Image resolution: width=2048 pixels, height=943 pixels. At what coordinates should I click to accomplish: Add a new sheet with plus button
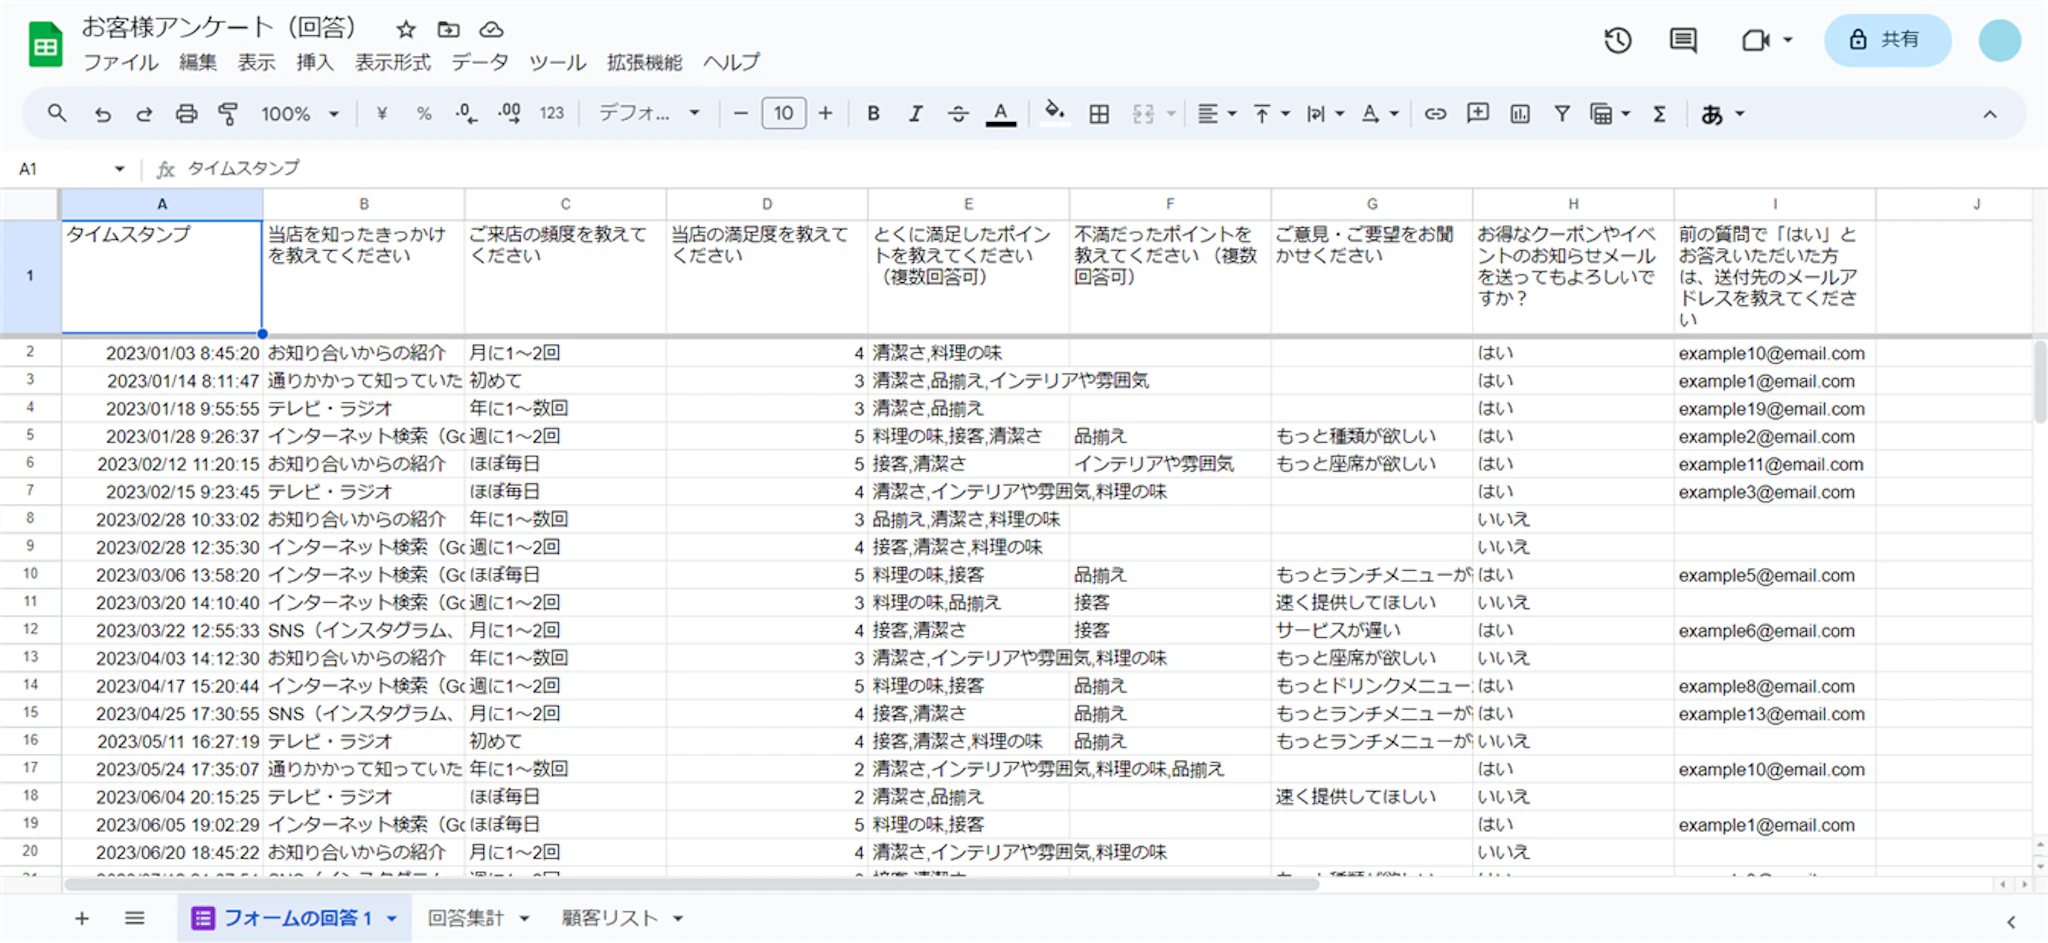82,918
